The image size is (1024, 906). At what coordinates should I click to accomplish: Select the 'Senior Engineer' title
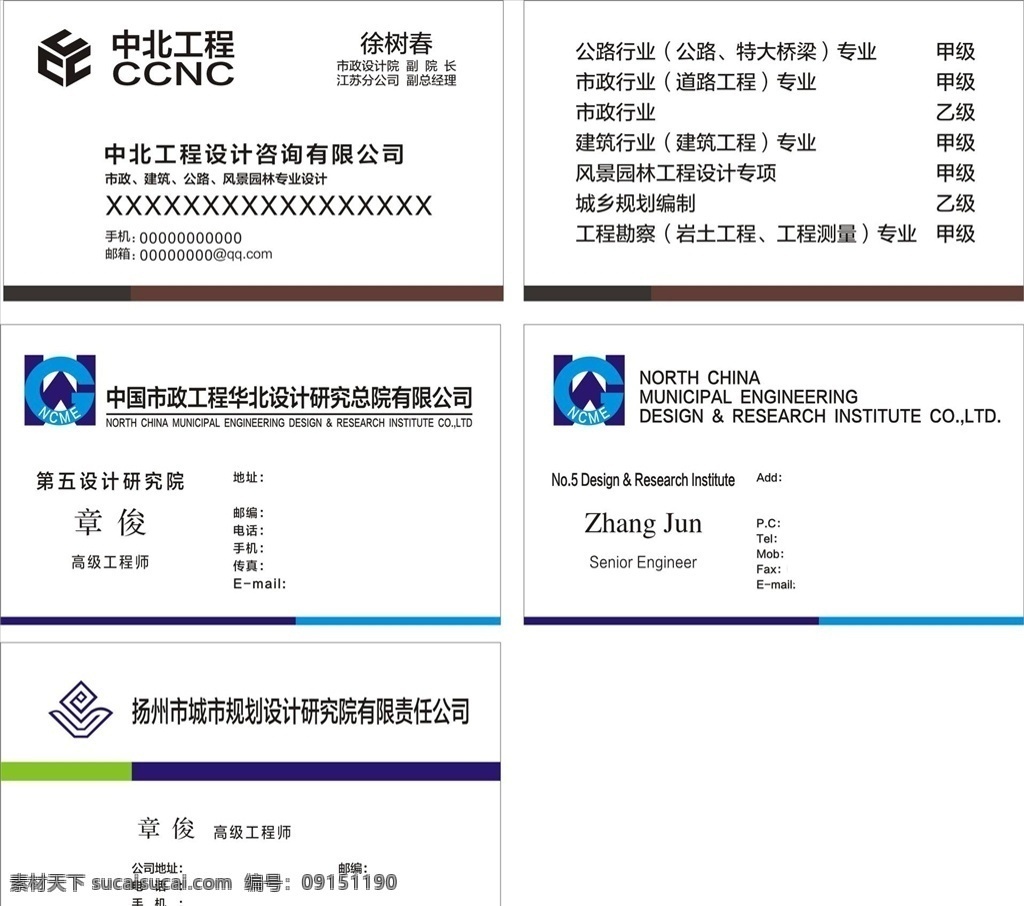point(643,562)
